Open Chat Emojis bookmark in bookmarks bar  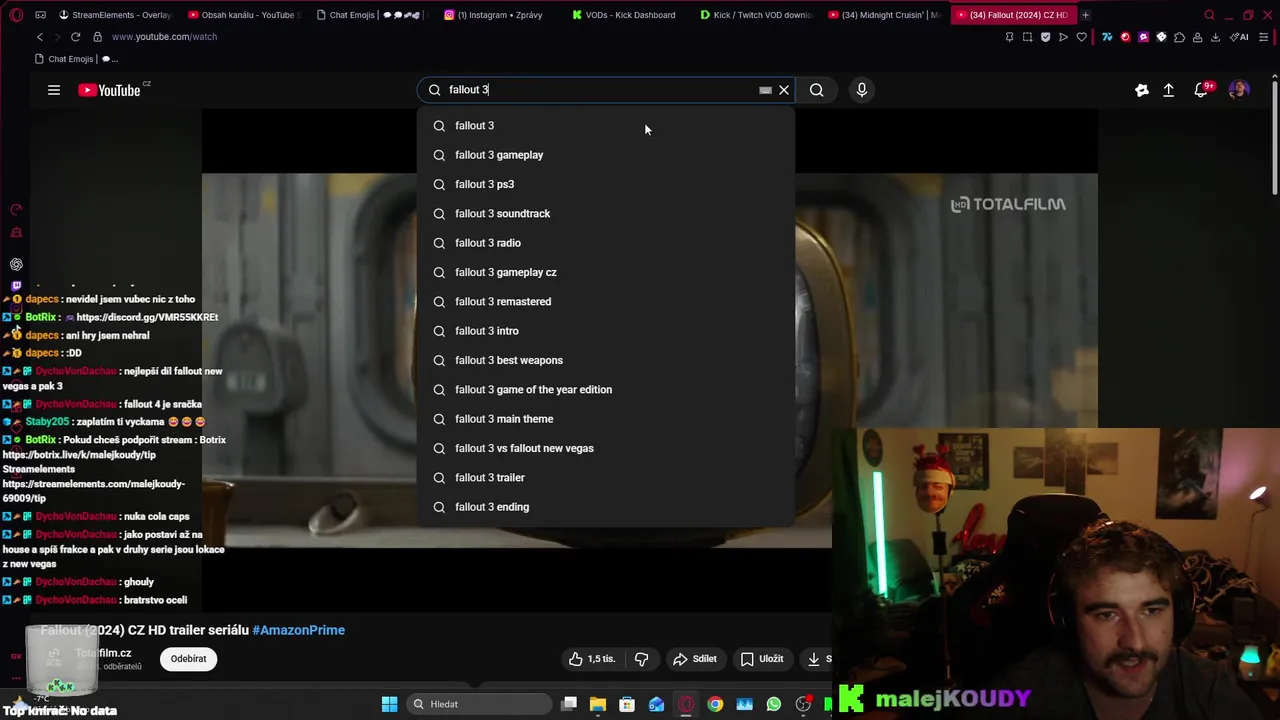(76, 59)
